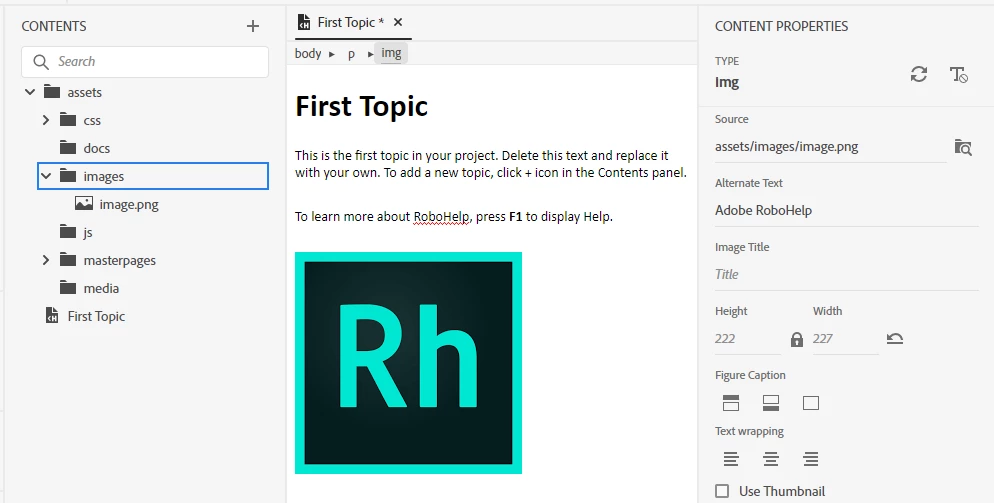Expand the css folder

point(46,120)
